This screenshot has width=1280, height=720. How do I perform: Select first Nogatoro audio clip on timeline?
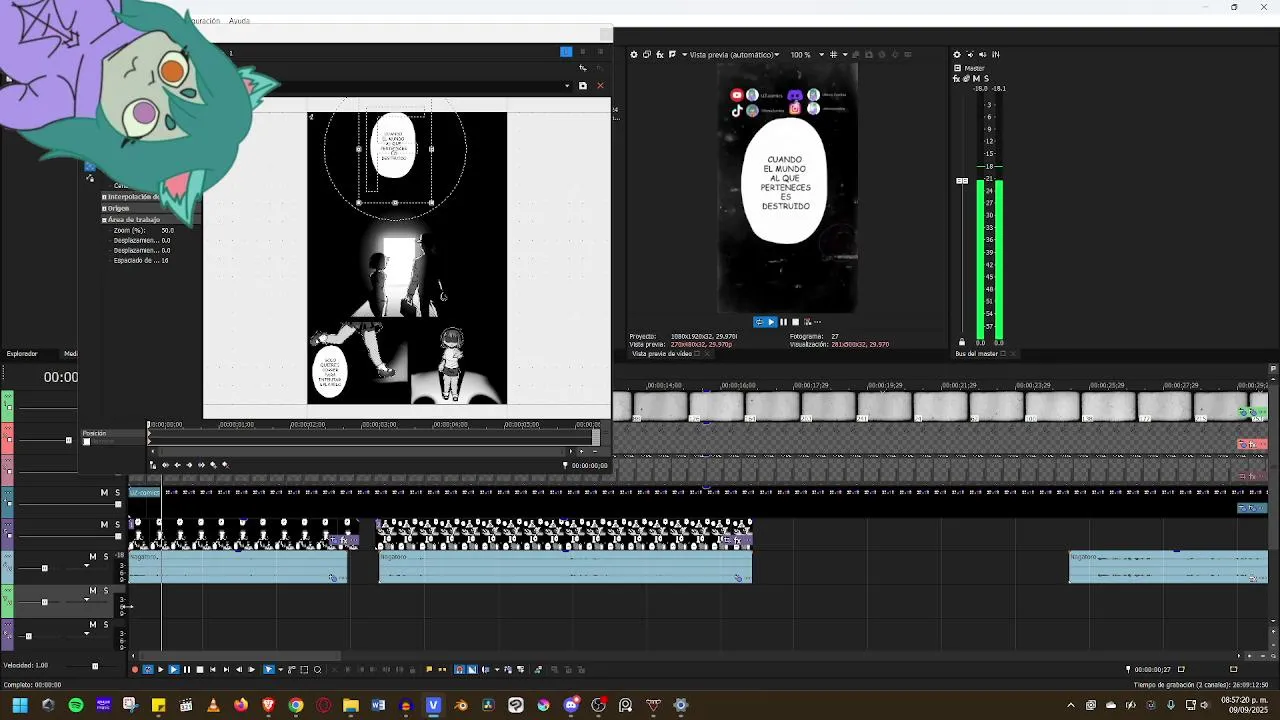(x=238, y=567)
